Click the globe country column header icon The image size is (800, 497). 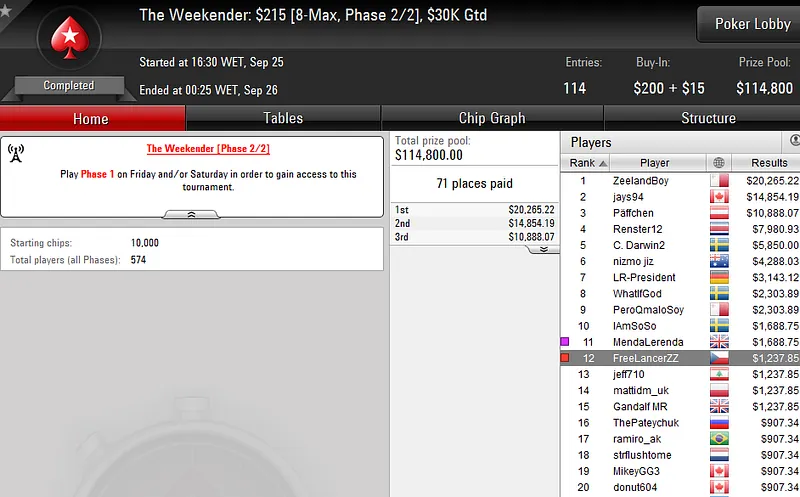[719, 163]
